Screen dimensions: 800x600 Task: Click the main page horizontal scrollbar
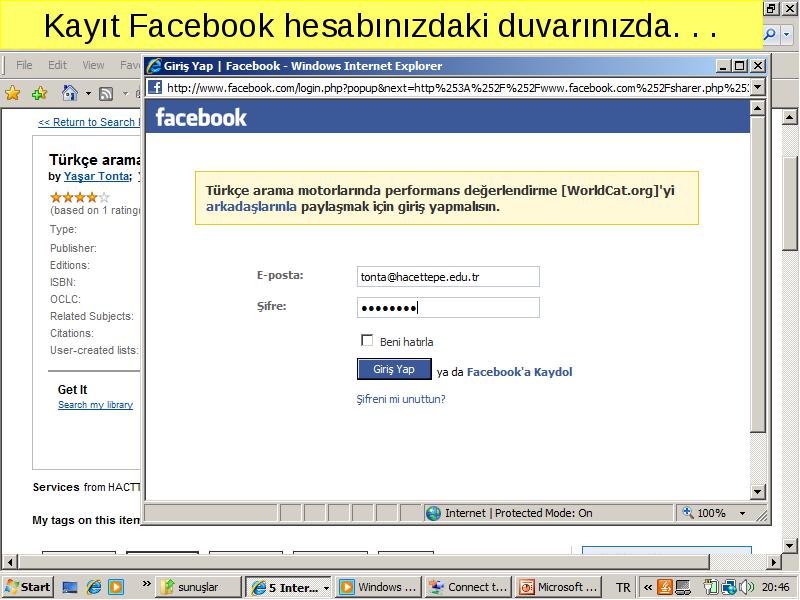[x=363, y=562]
